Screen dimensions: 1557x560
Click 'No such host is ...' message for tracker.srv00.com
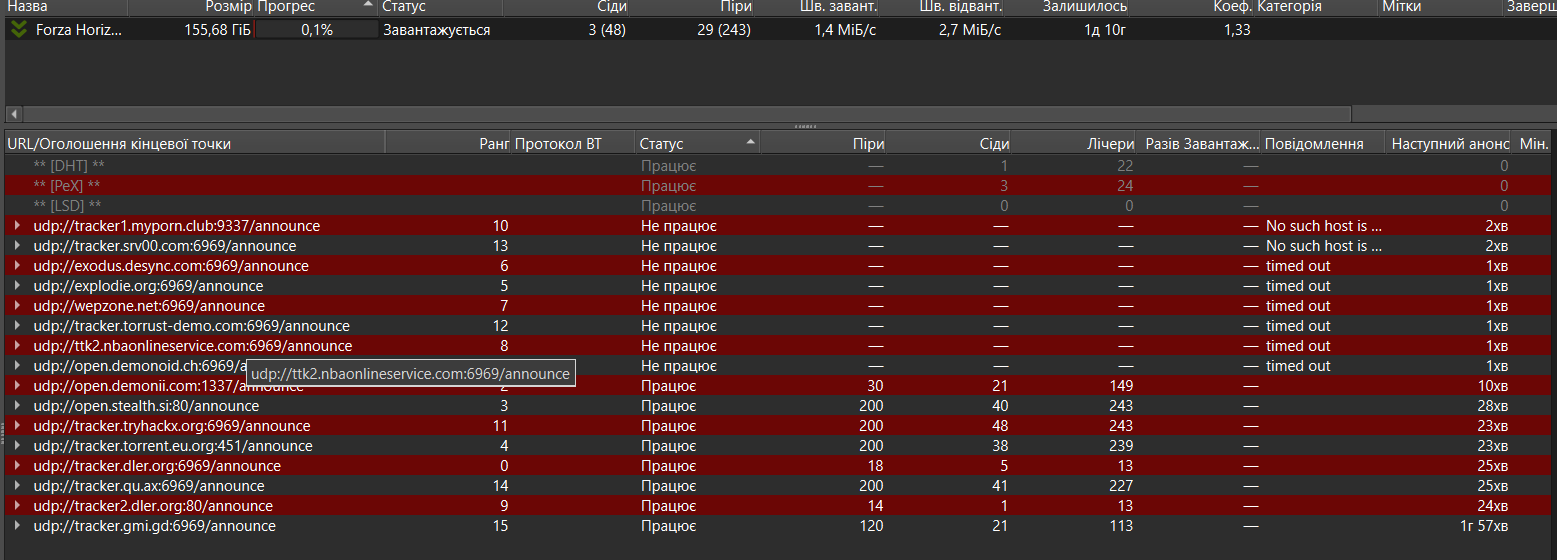pos(1324,246)
